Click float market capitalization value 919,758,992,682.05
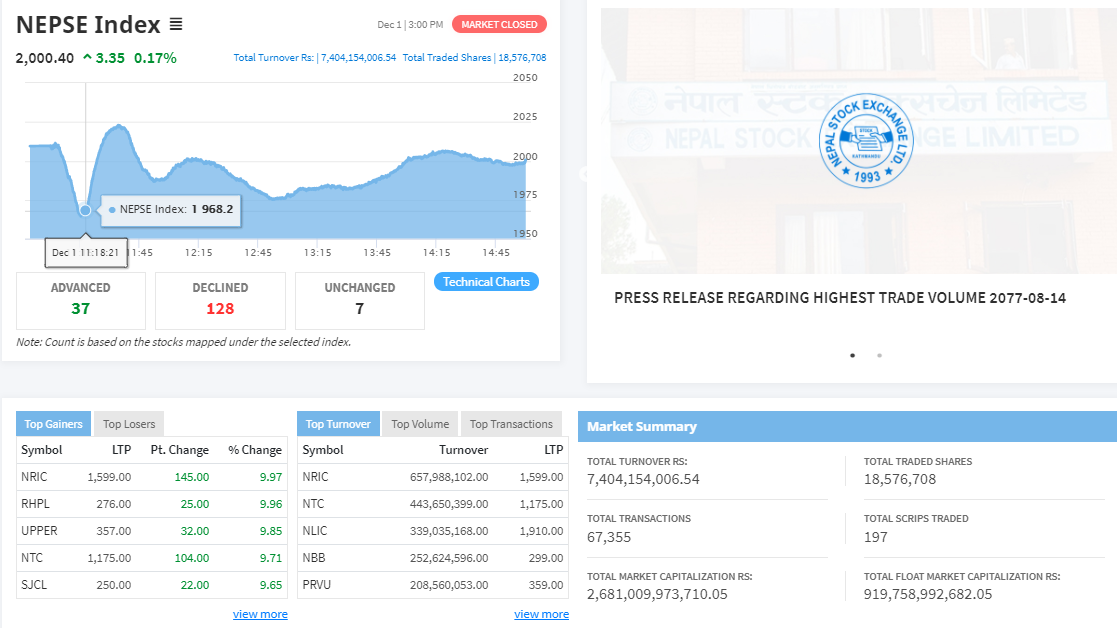Viewport: 1117px width, 628px height. pos(928,595)
